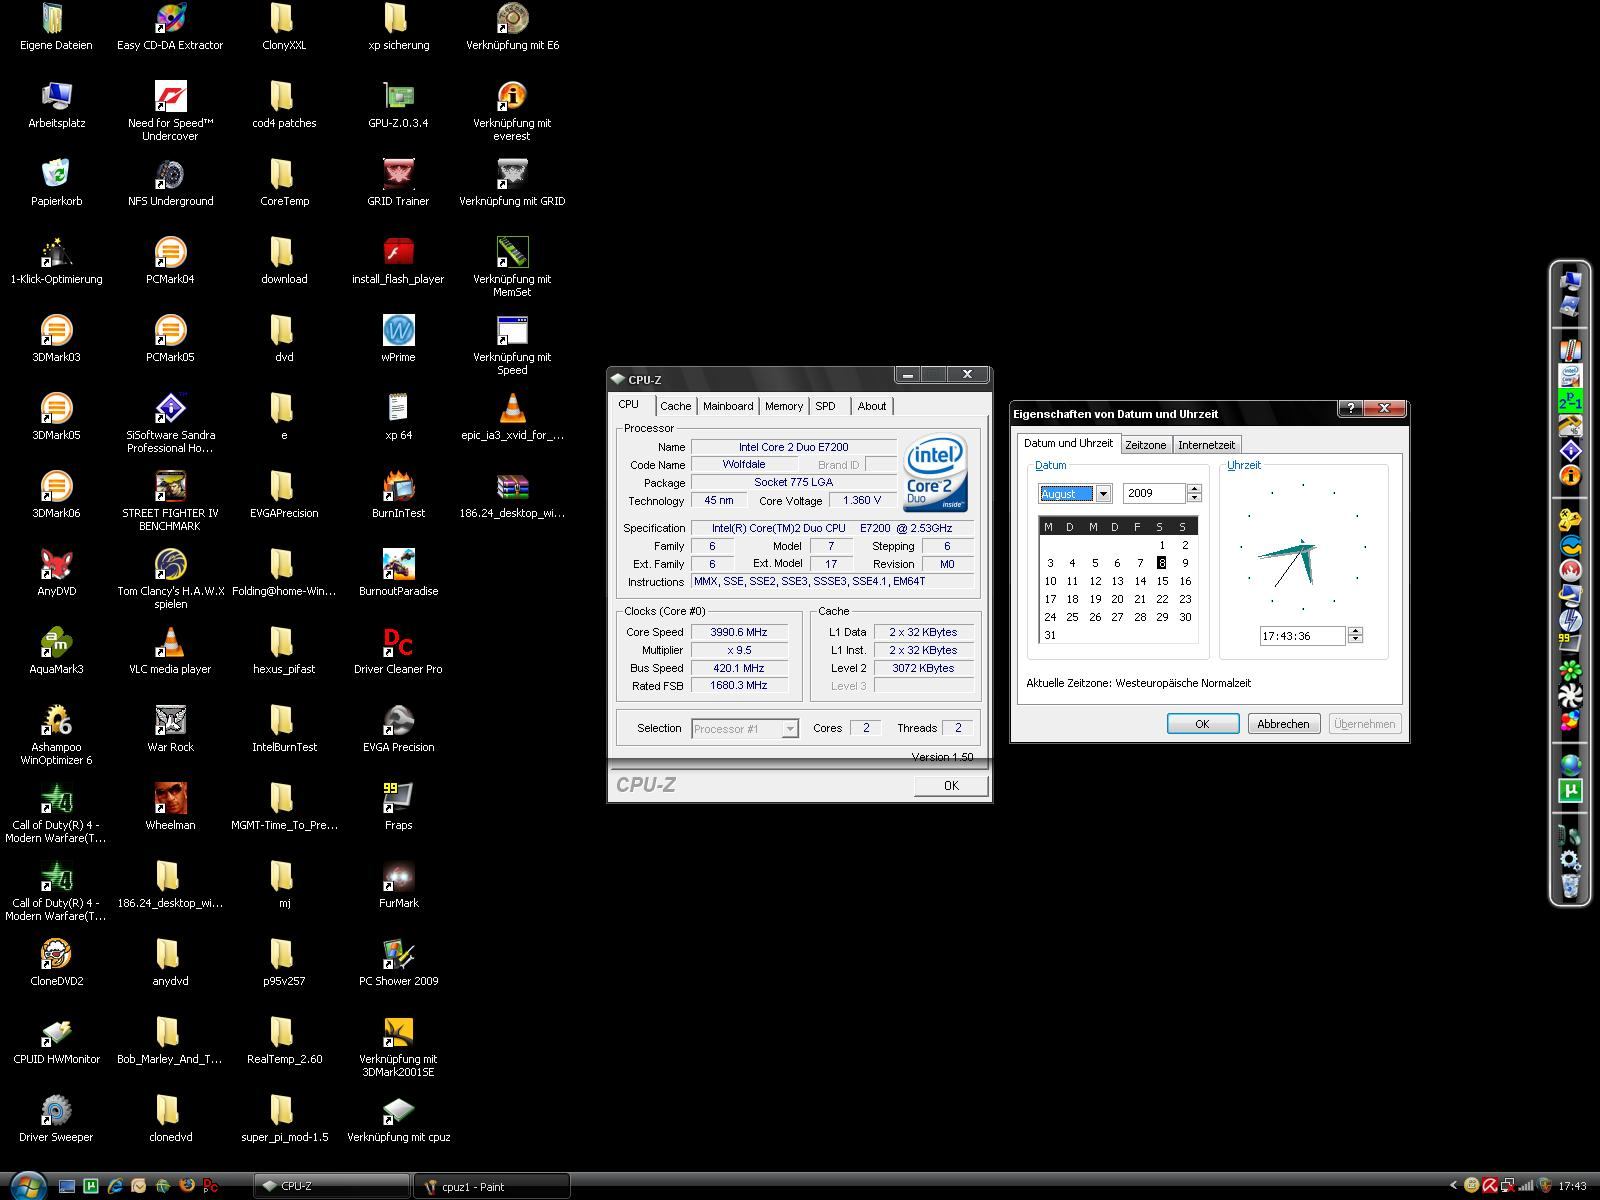Confirm the date dialog with OK
The image size is (1600, 1200).
(x=1203, y=724)
